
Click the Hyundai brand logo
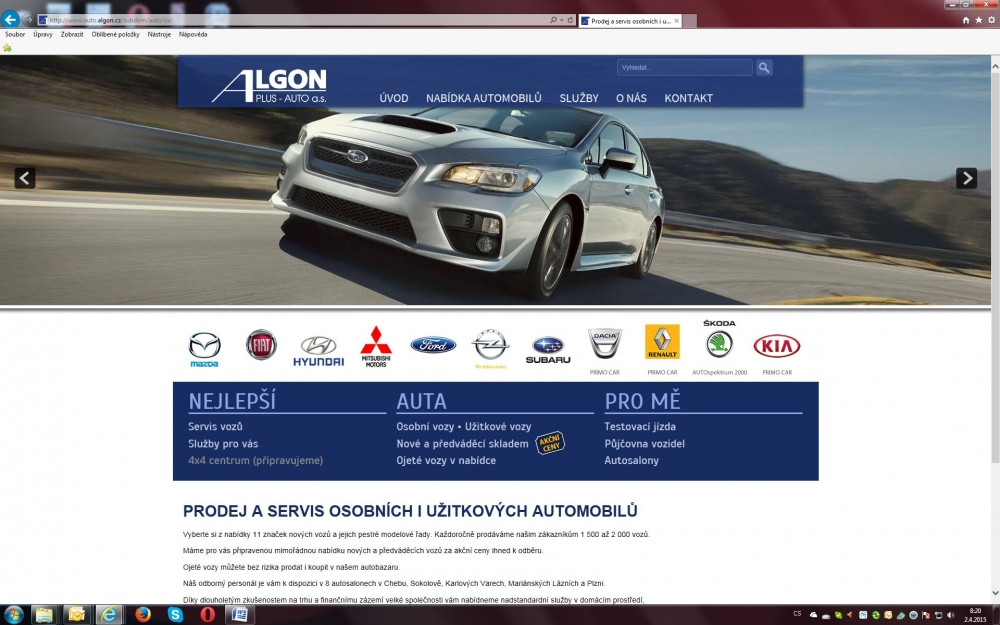click(x=318, y=351)
